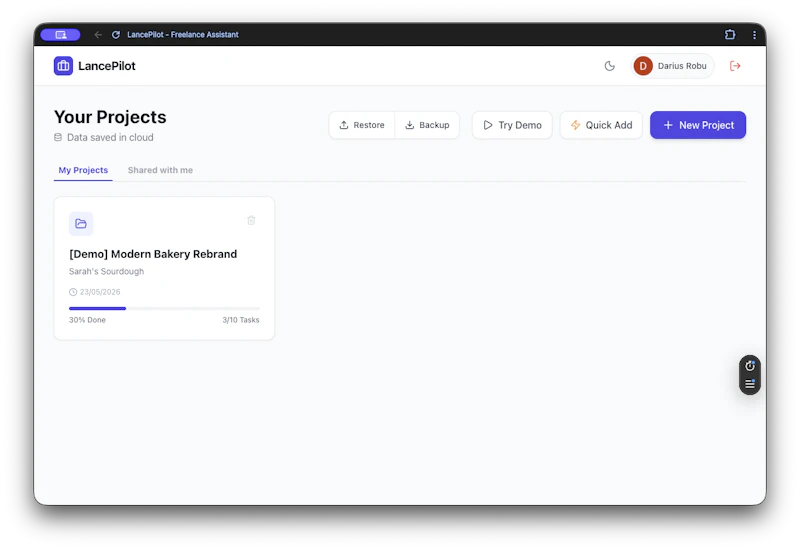Viewport: 800px width, 550px height.
Task: Go back with the browser back arrow
Action: point(98,35)
